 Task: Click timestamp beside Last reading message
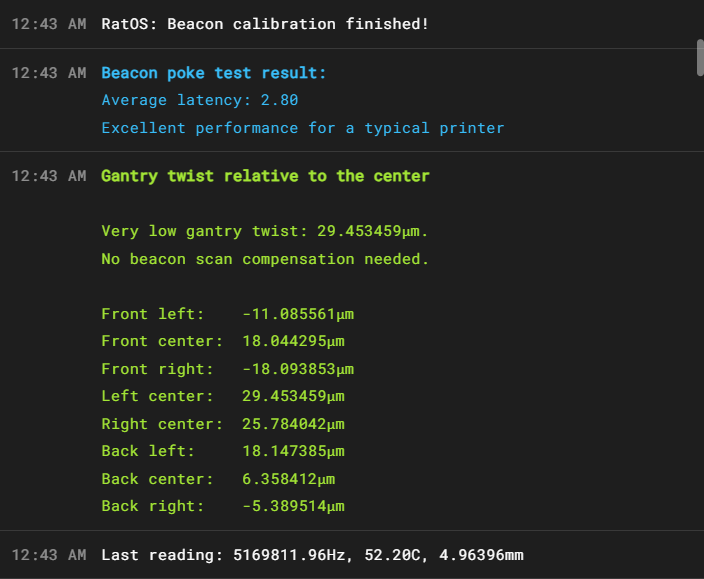coord(49,555)
